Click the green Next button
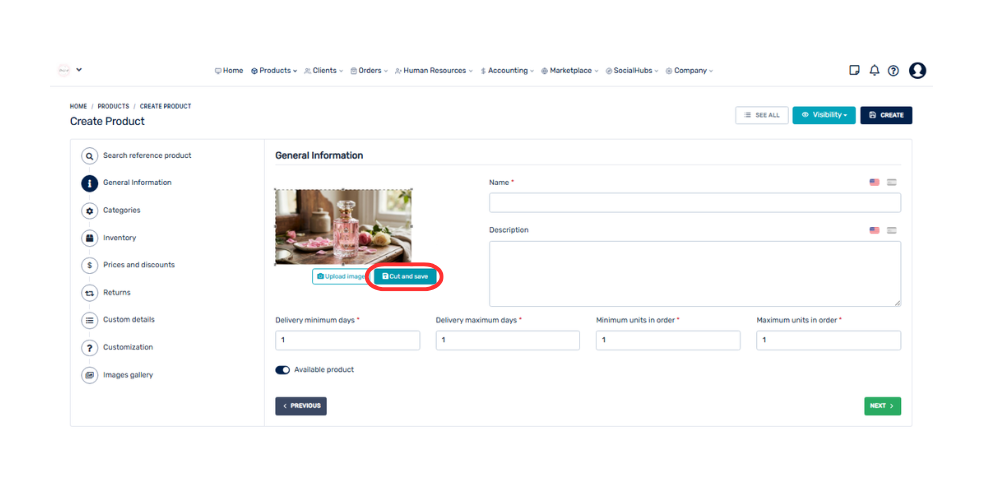 (882, 406)
